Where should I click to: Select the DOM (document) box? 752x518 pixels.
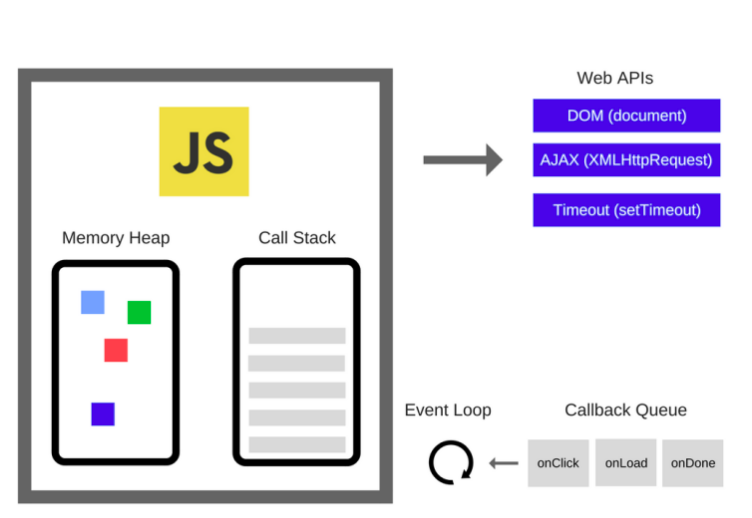pos(626,116)
